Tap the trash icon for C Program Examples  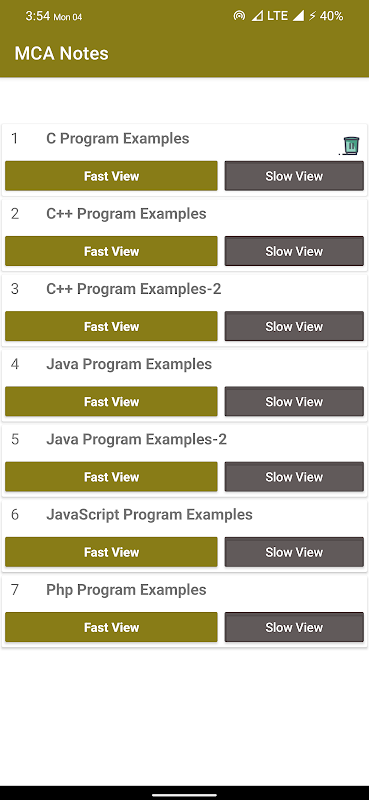pyautogui.click(x=351, y=145)
